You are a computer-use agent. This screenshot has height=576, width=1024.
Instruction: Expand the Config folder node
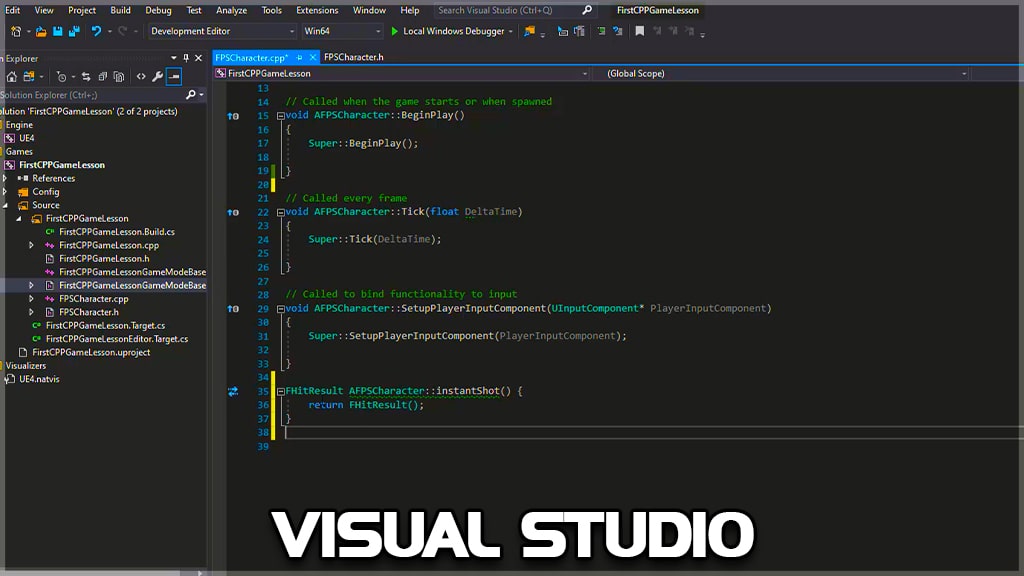5,192
